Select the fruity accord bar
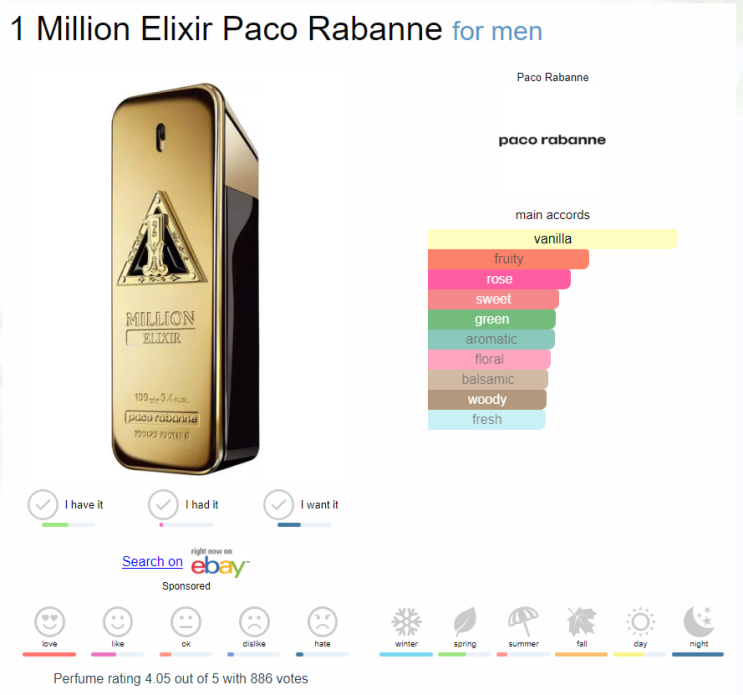Screen dimensions: 743x695 [x=508, y=259]
